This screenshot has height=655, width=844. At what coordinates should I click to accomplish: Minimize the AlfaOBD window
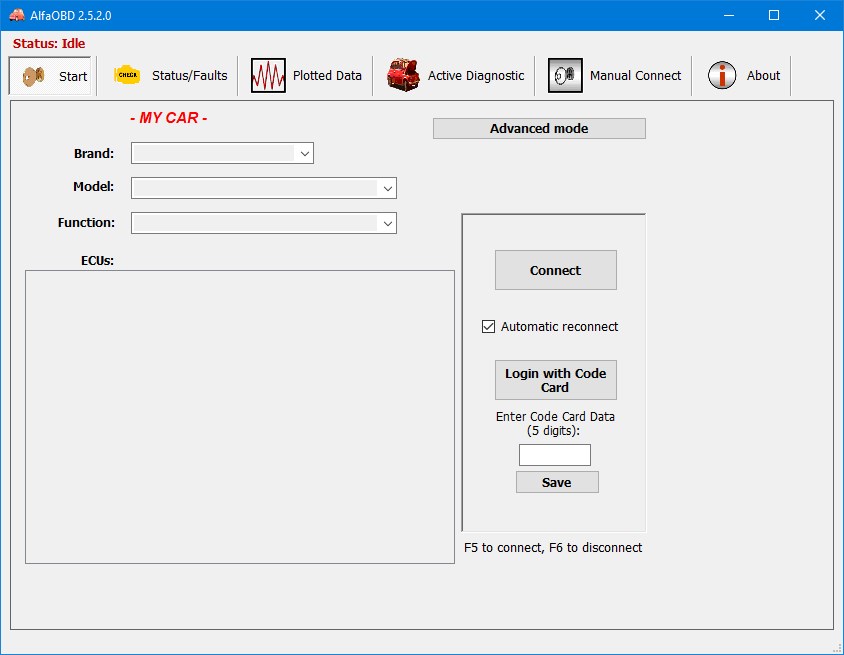click(729, 15)
